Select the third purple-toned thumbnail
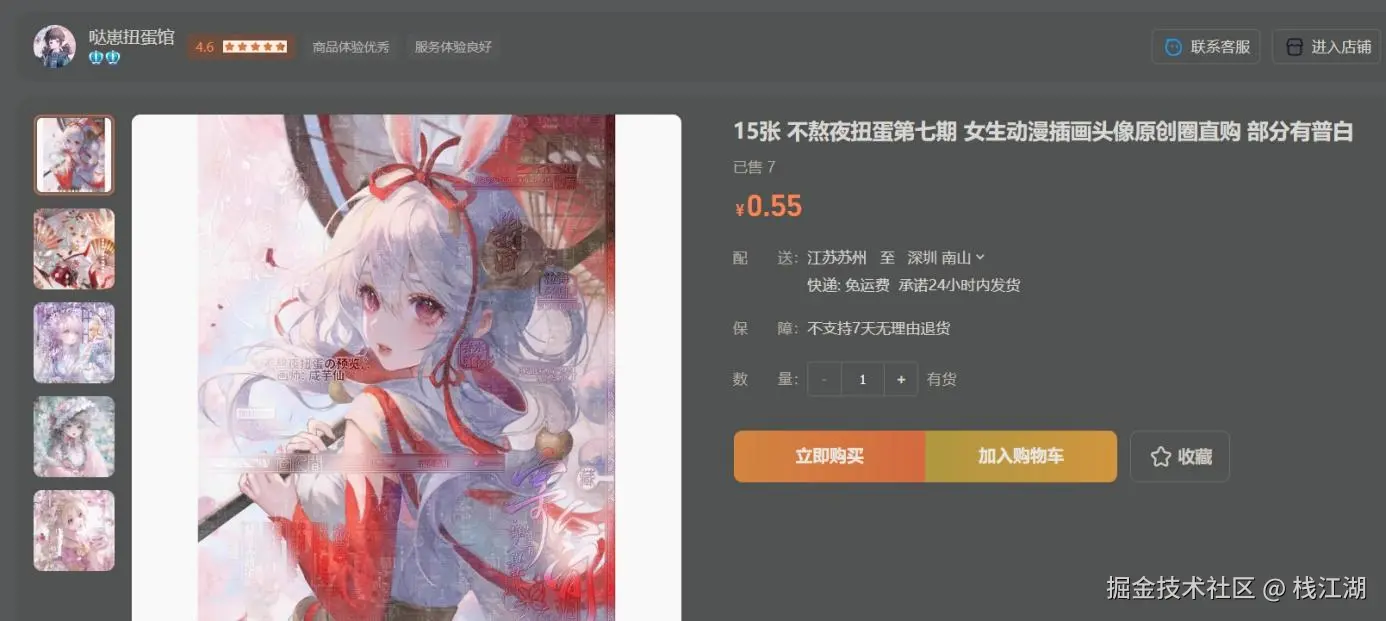Viewport: 1386px width, 621px height. (74, 343)
